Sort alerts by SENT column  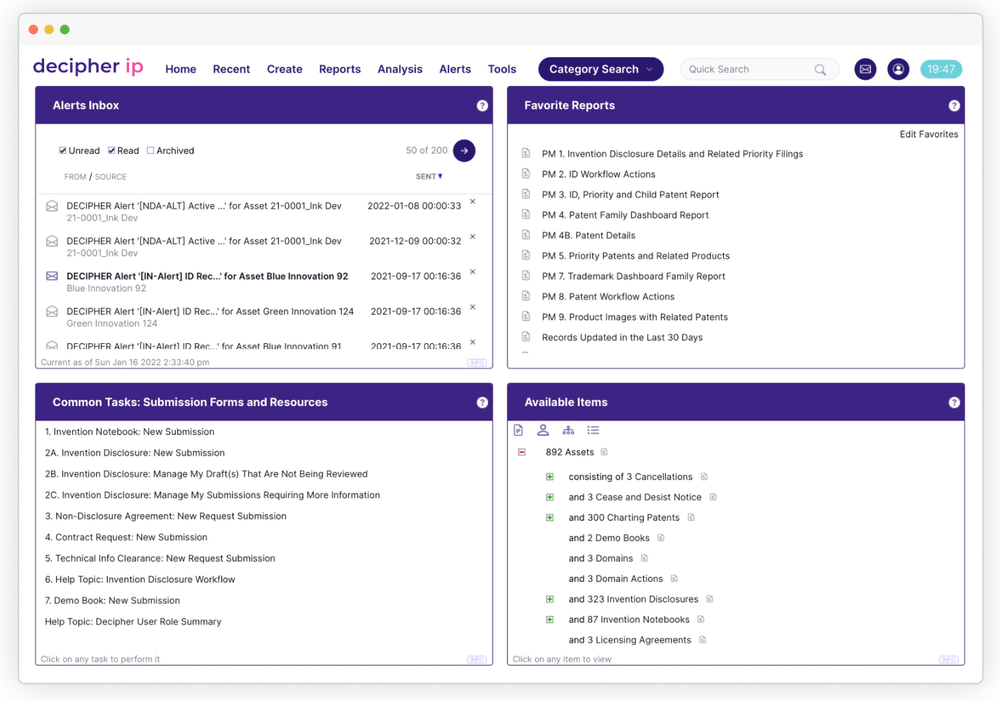(429, 177)
